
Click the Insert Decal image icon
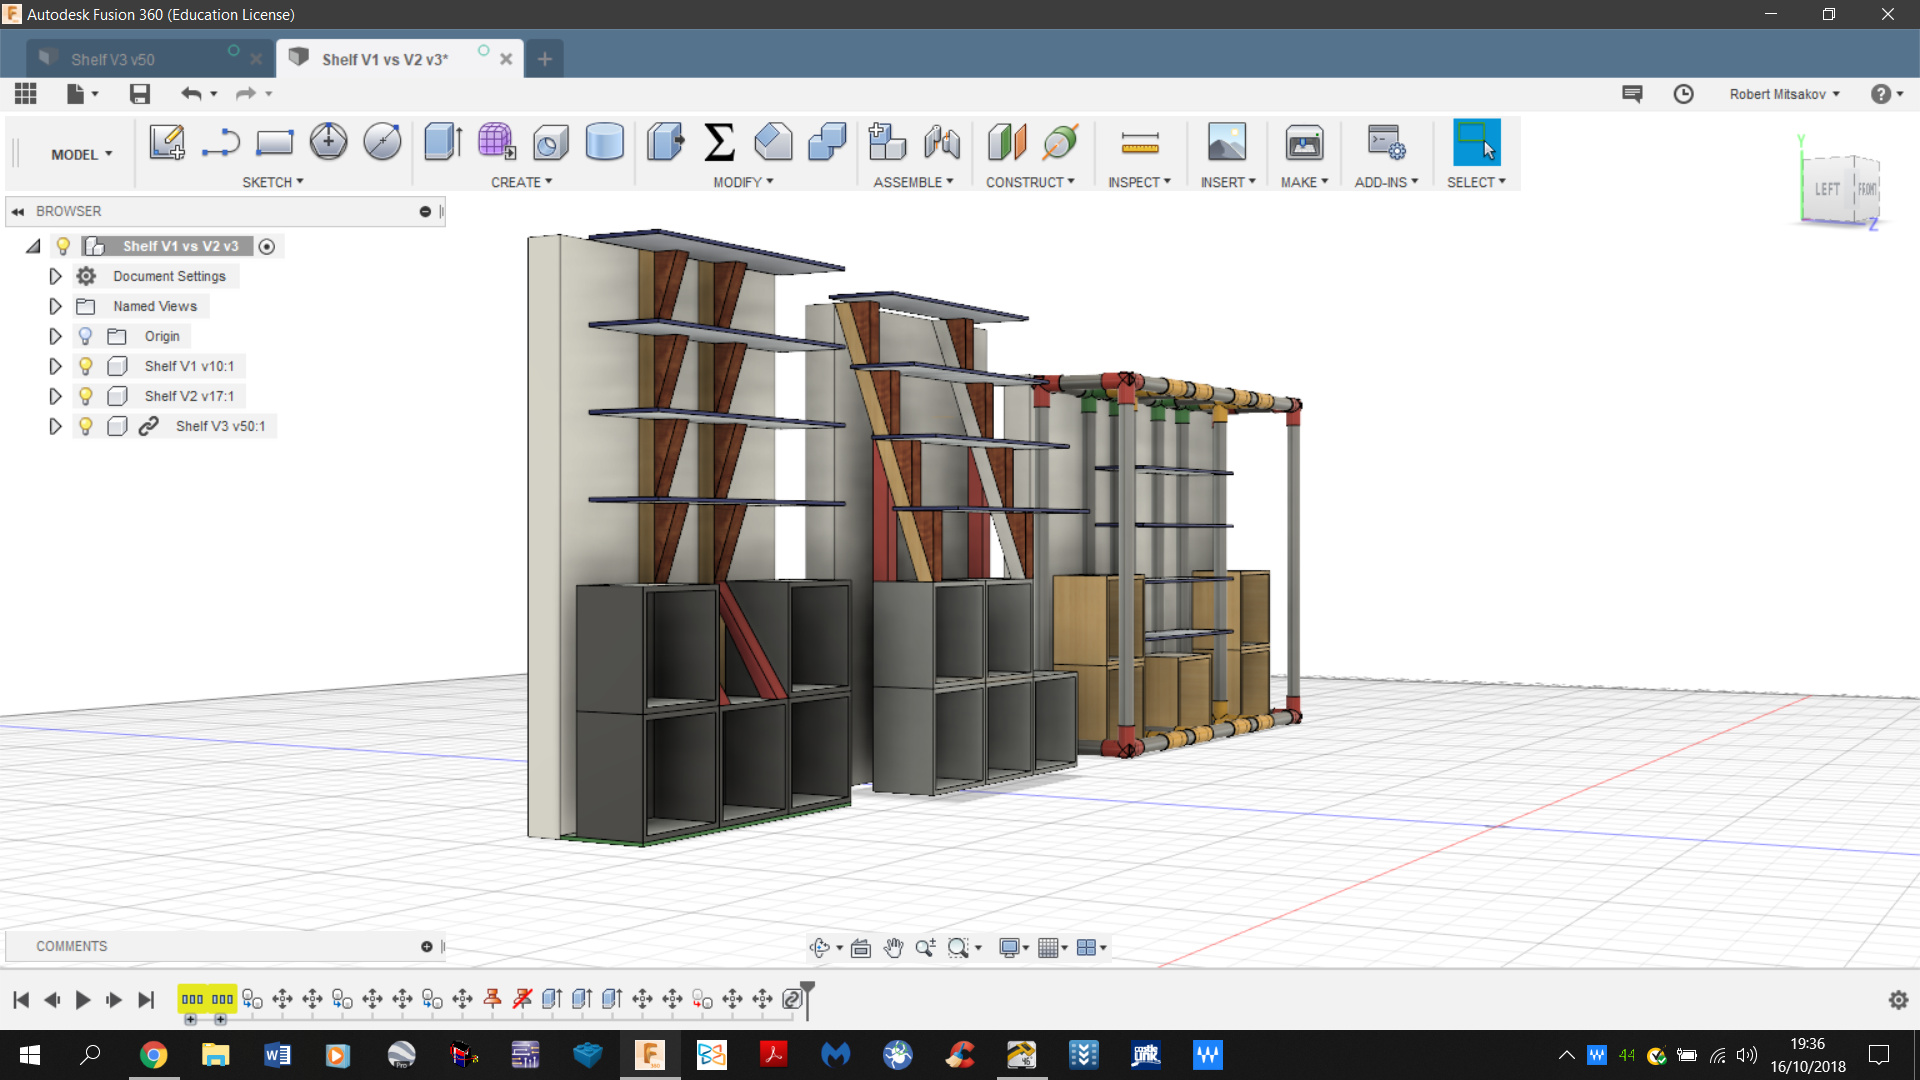[x=1226, y=142]
